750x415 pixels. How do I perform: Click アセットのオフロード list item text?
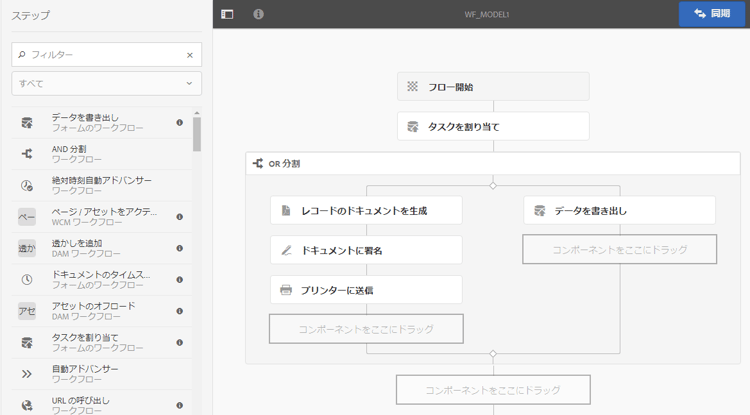93,306
